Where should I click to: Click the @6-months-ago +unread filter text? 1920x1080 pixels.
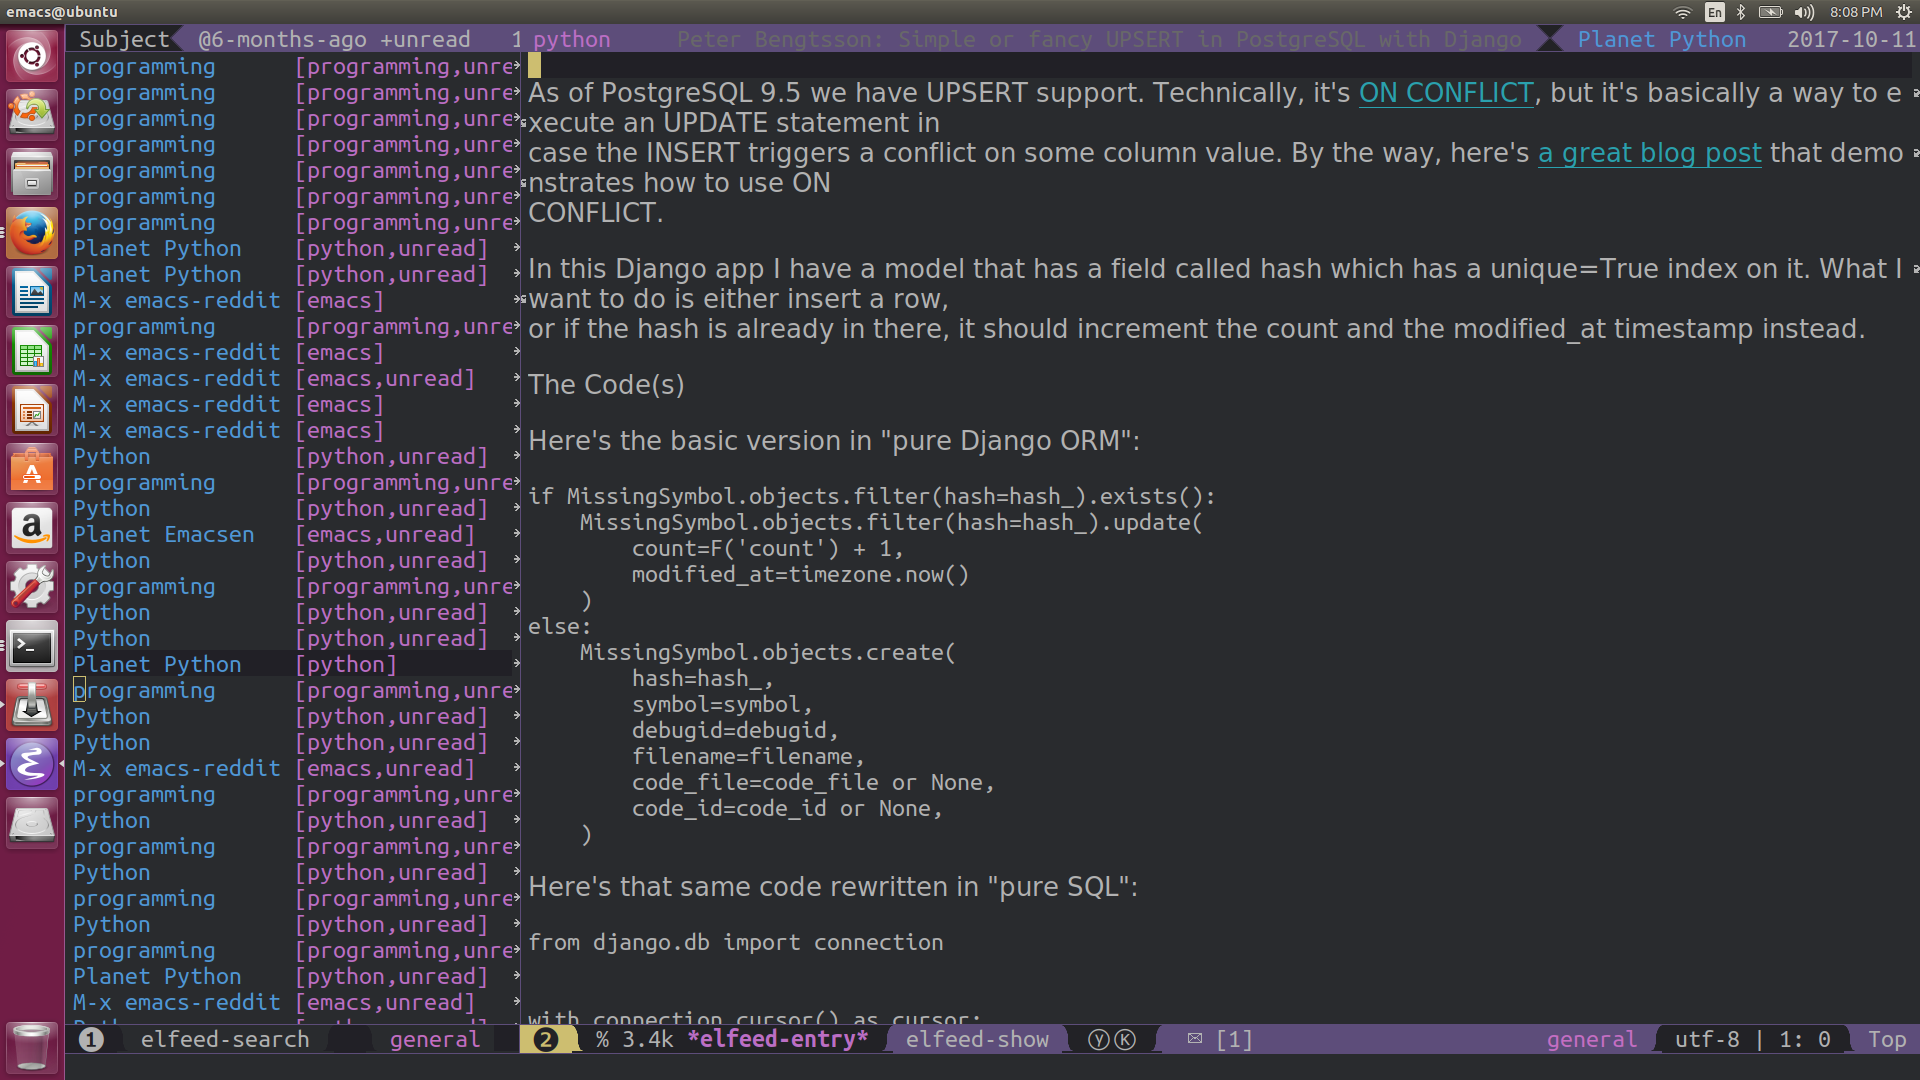334,39
